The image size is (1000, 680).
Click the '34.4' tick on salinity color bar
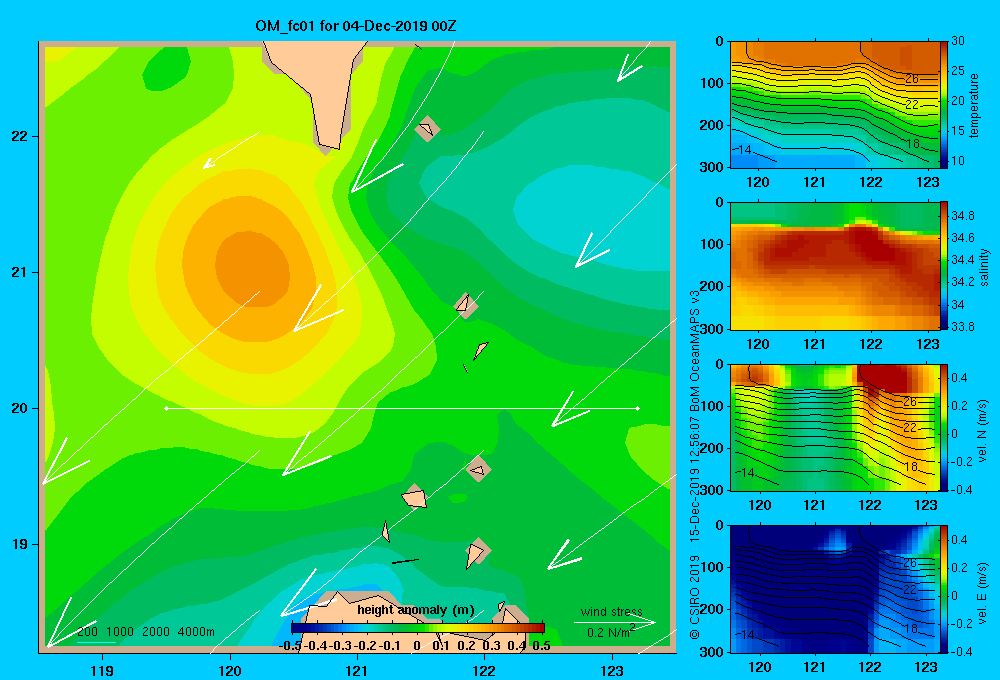(x=962, y=260)
